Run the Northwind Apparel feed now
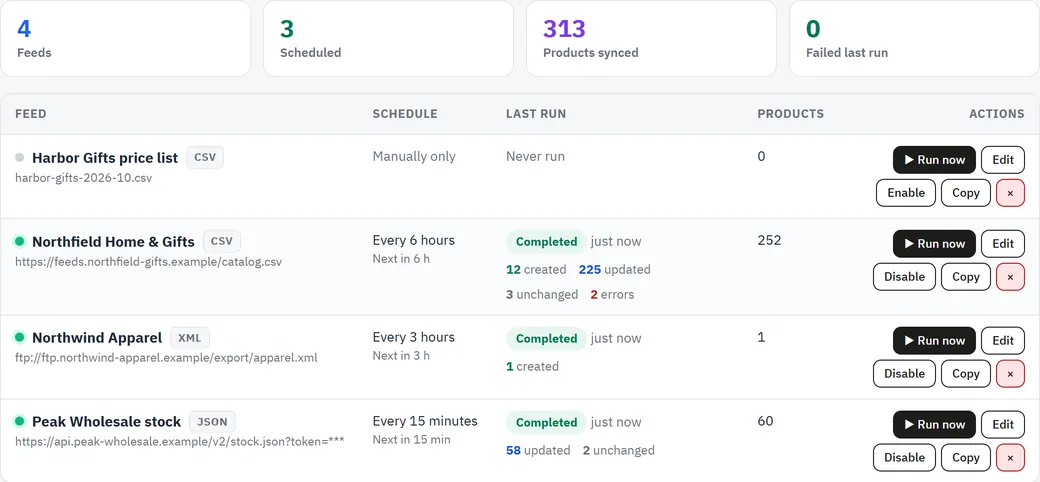Image resolution: width=1040 pixels, height=482 pixels. 934,341
